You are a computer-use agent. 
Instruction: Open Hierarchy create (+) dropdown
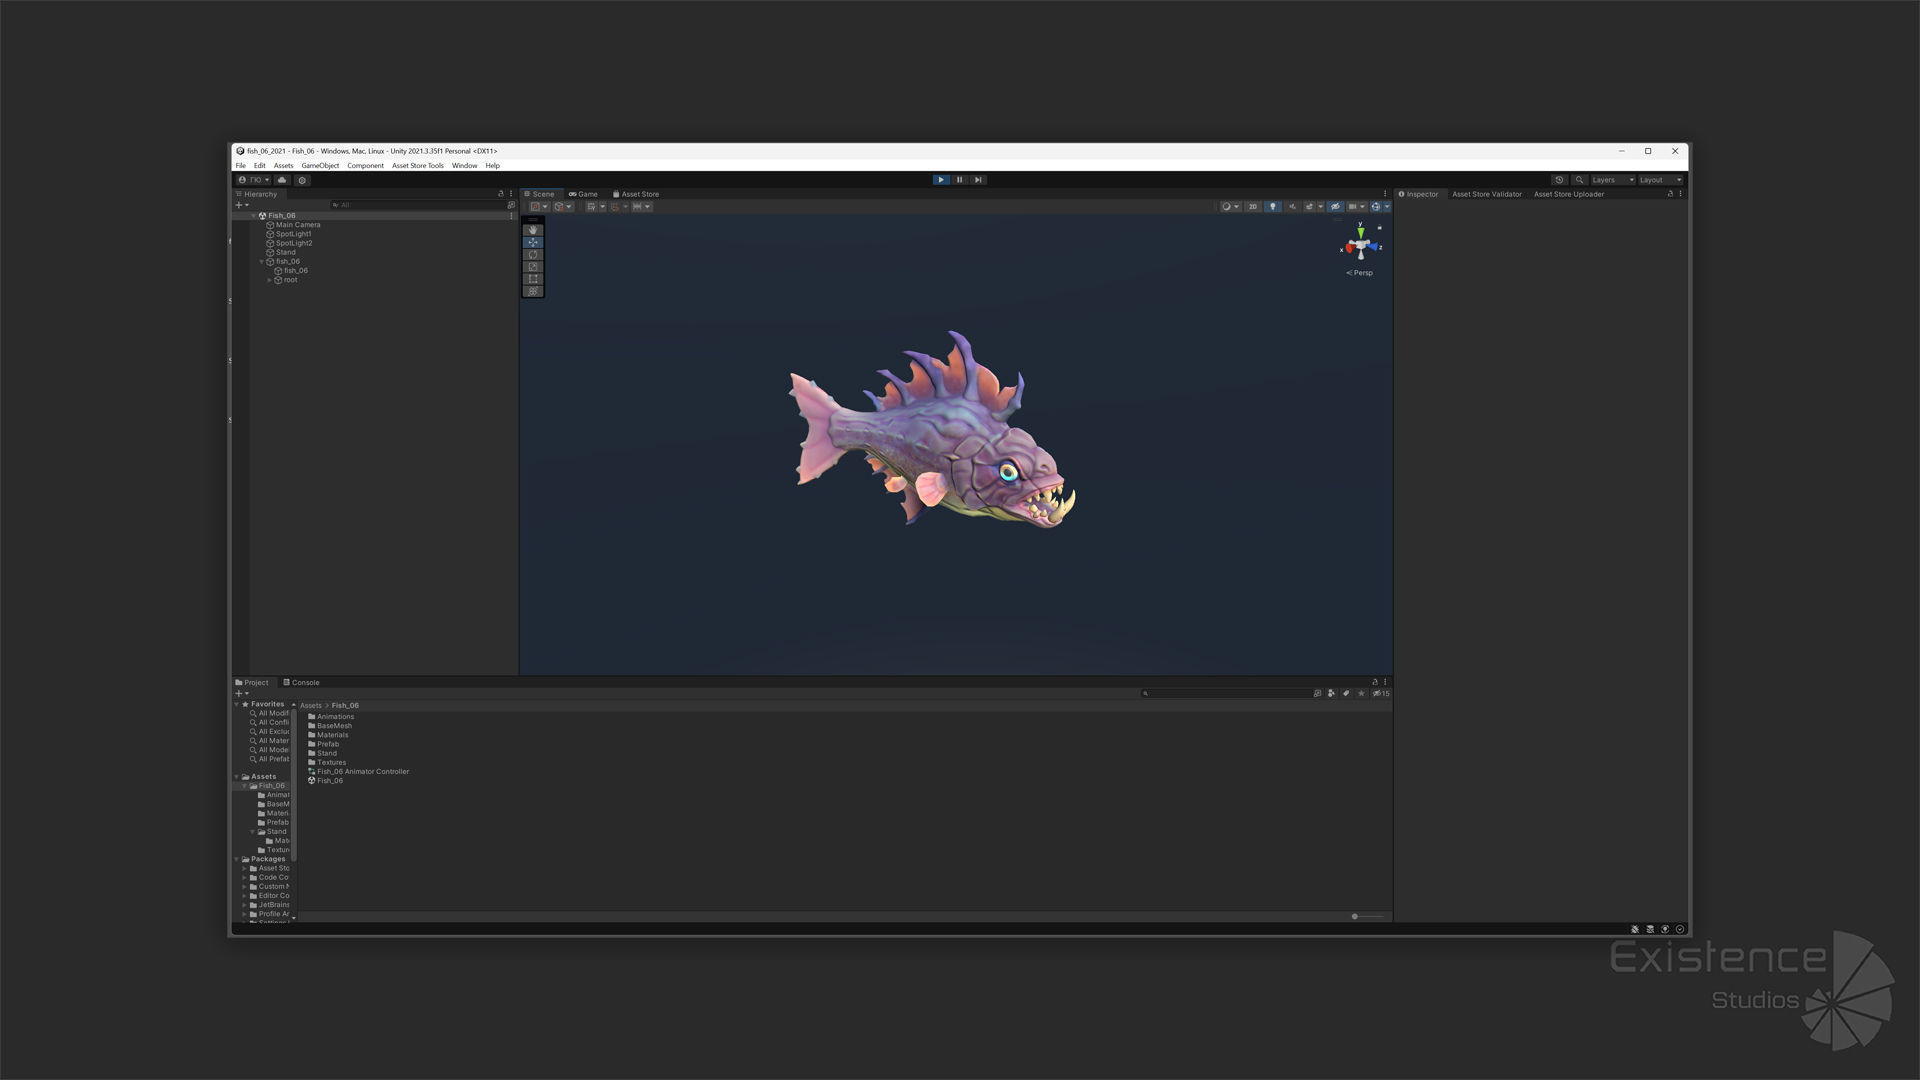point(242,205)
